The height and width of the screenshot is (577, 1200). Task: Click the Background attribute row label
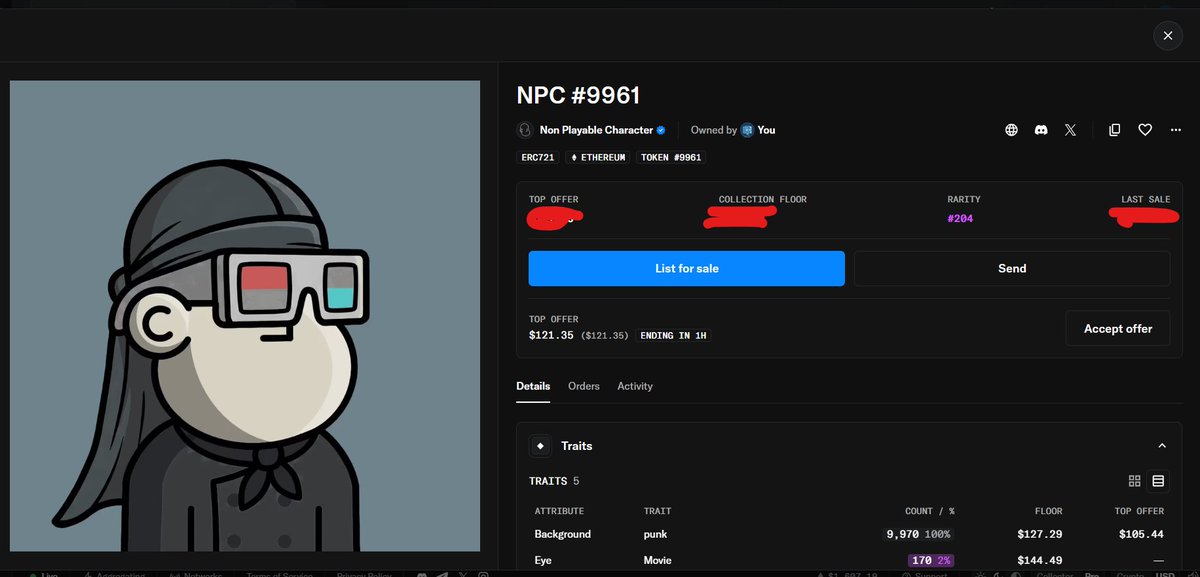562,534
